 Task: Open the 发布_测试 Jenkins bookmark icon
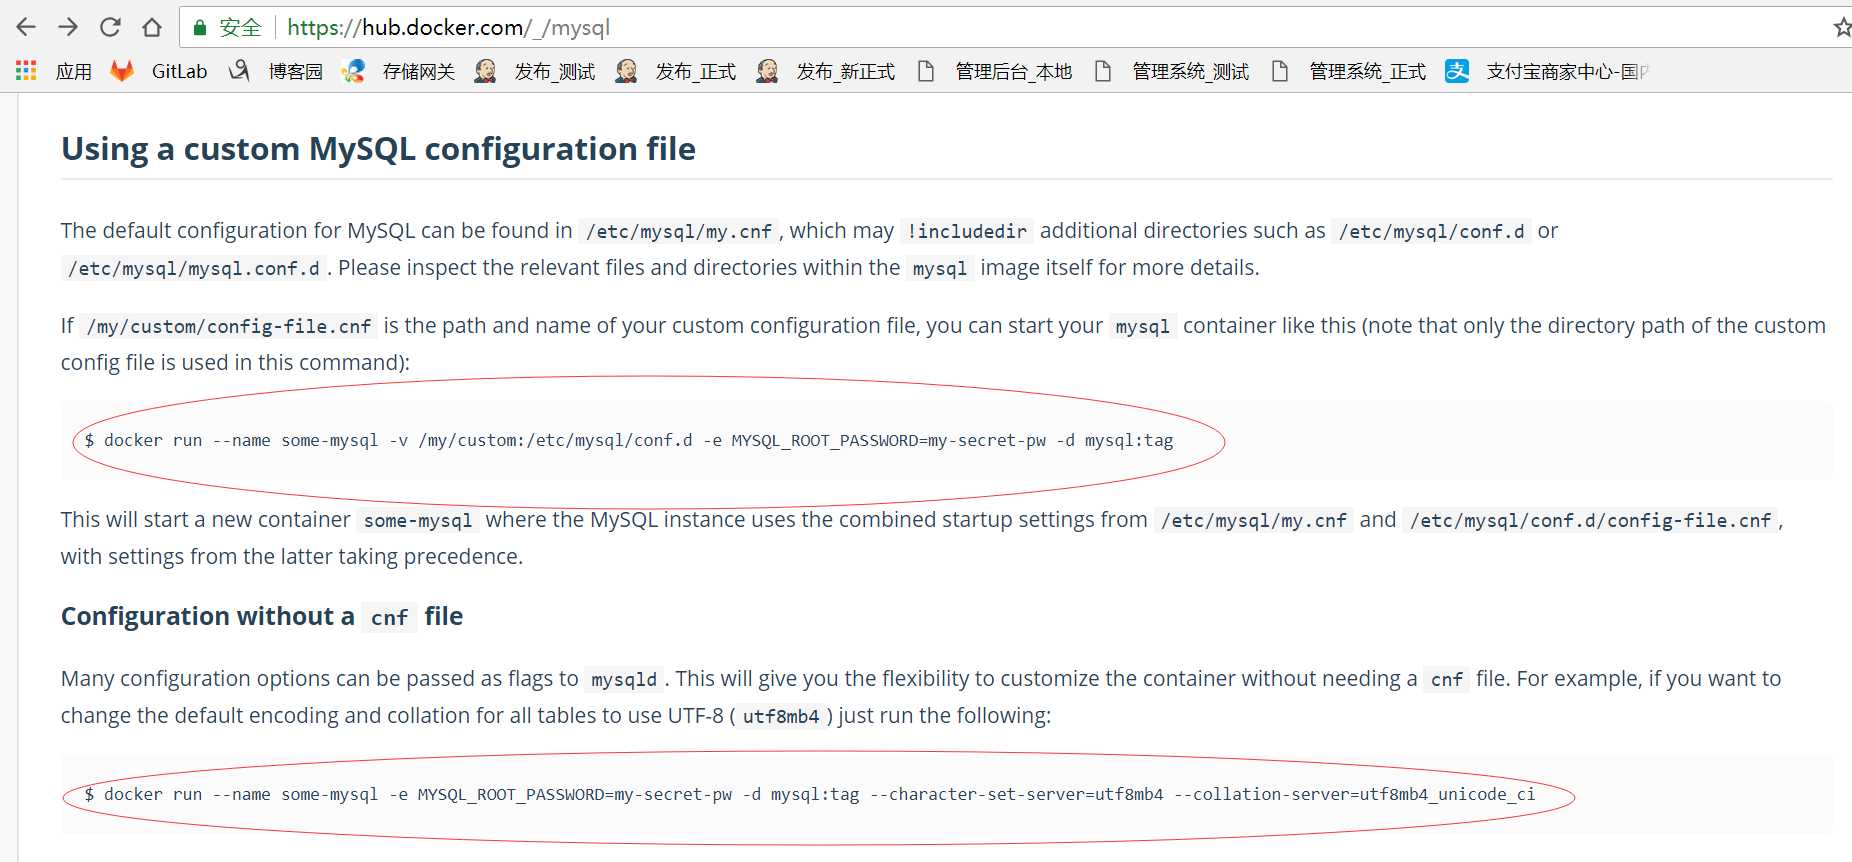click(x=485, y=71)
